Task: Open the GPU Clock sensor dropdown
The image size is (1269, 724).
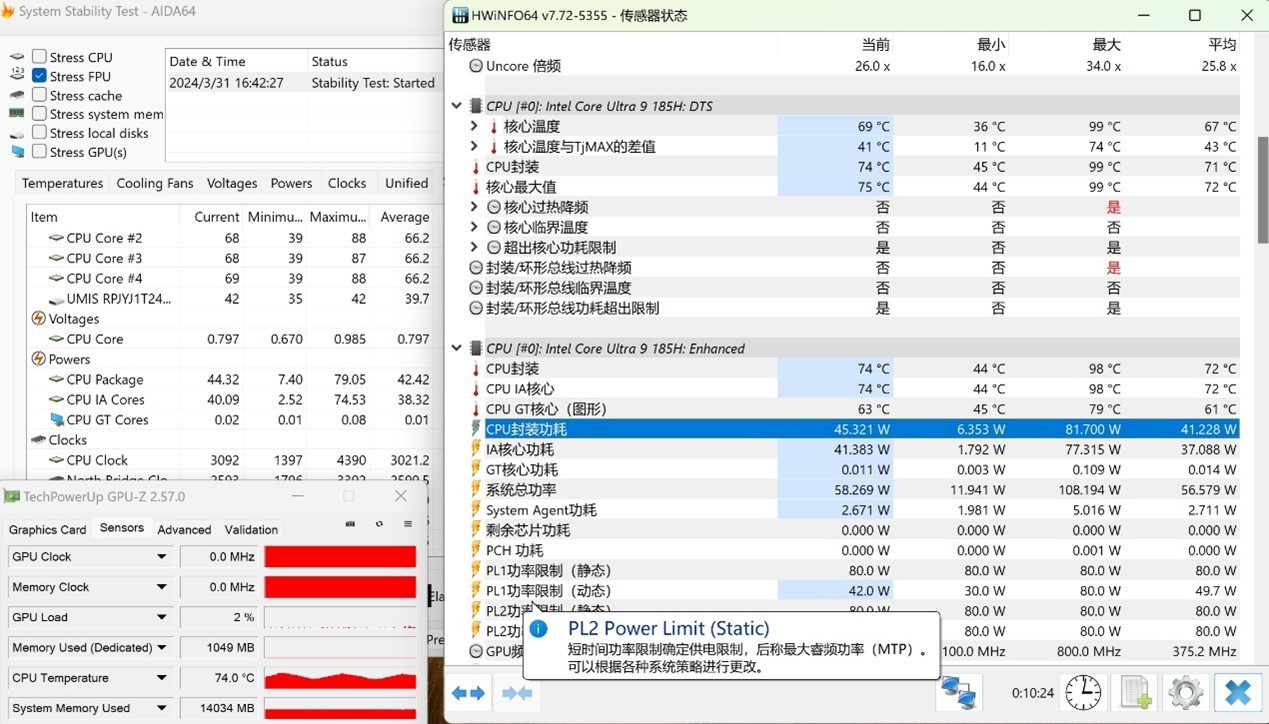Action: tap(161, 557)
